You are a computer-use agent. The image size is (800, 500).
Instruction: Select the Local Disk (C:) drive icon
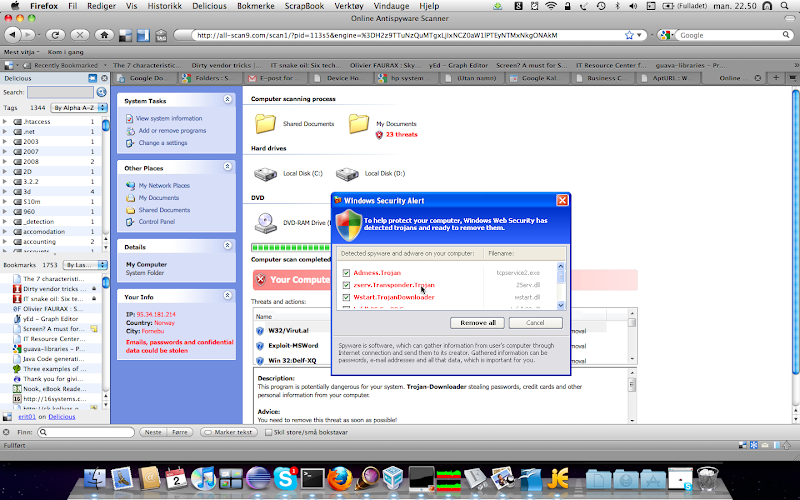click(265, 173)
